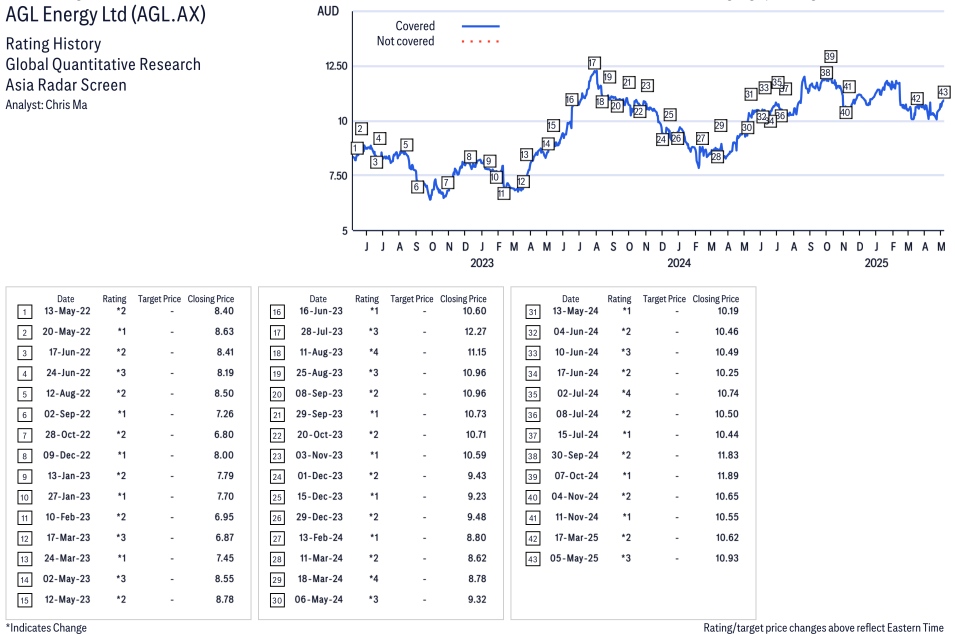Click the 24-Jun-22 date cell
This screenshot has height=634, width=955.
tap(68, 373)
